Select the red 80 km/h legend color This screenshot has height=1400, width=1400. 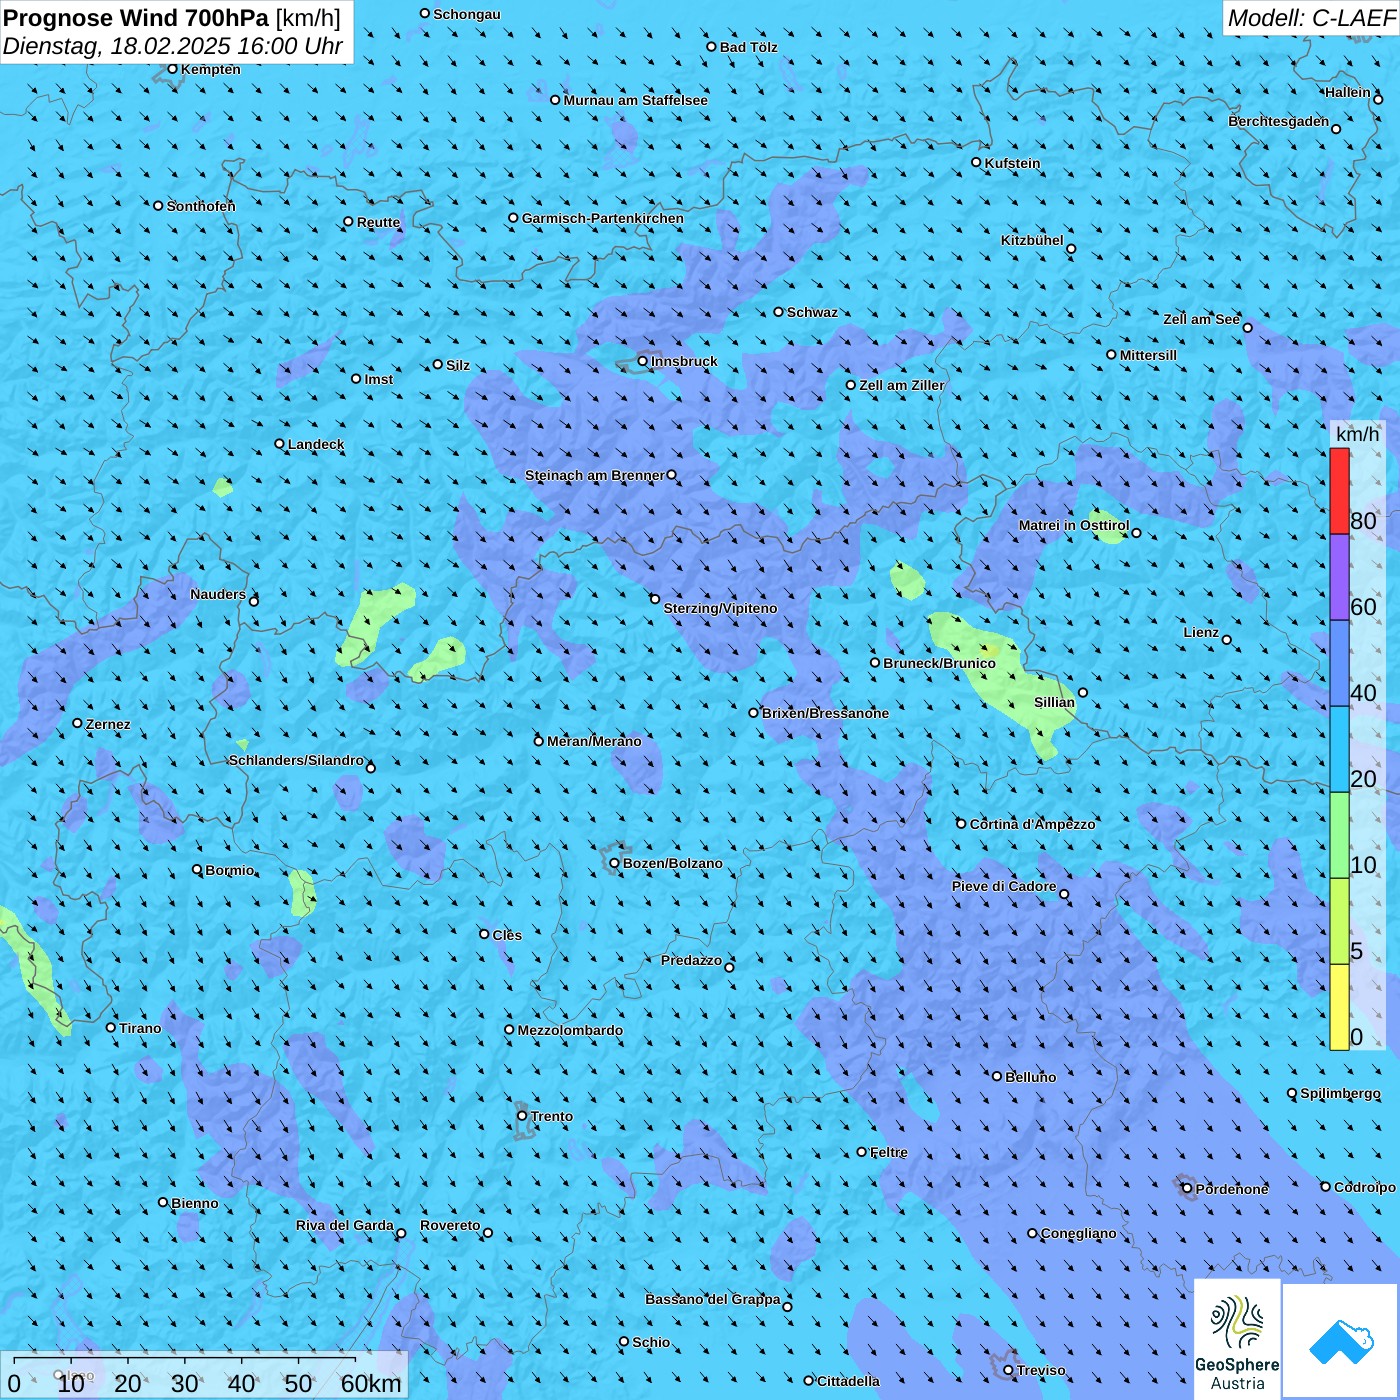click(1339, 491)
